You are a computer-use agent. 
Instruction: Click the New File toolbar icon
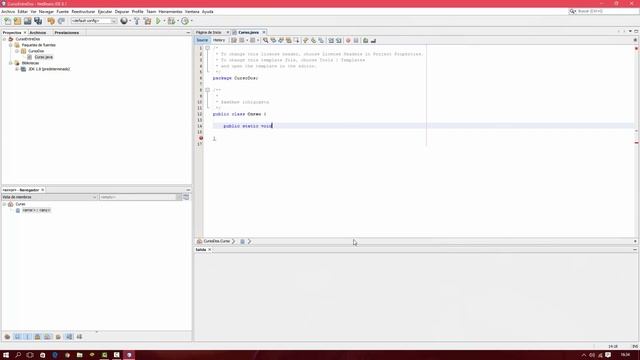tap(7, 21)
